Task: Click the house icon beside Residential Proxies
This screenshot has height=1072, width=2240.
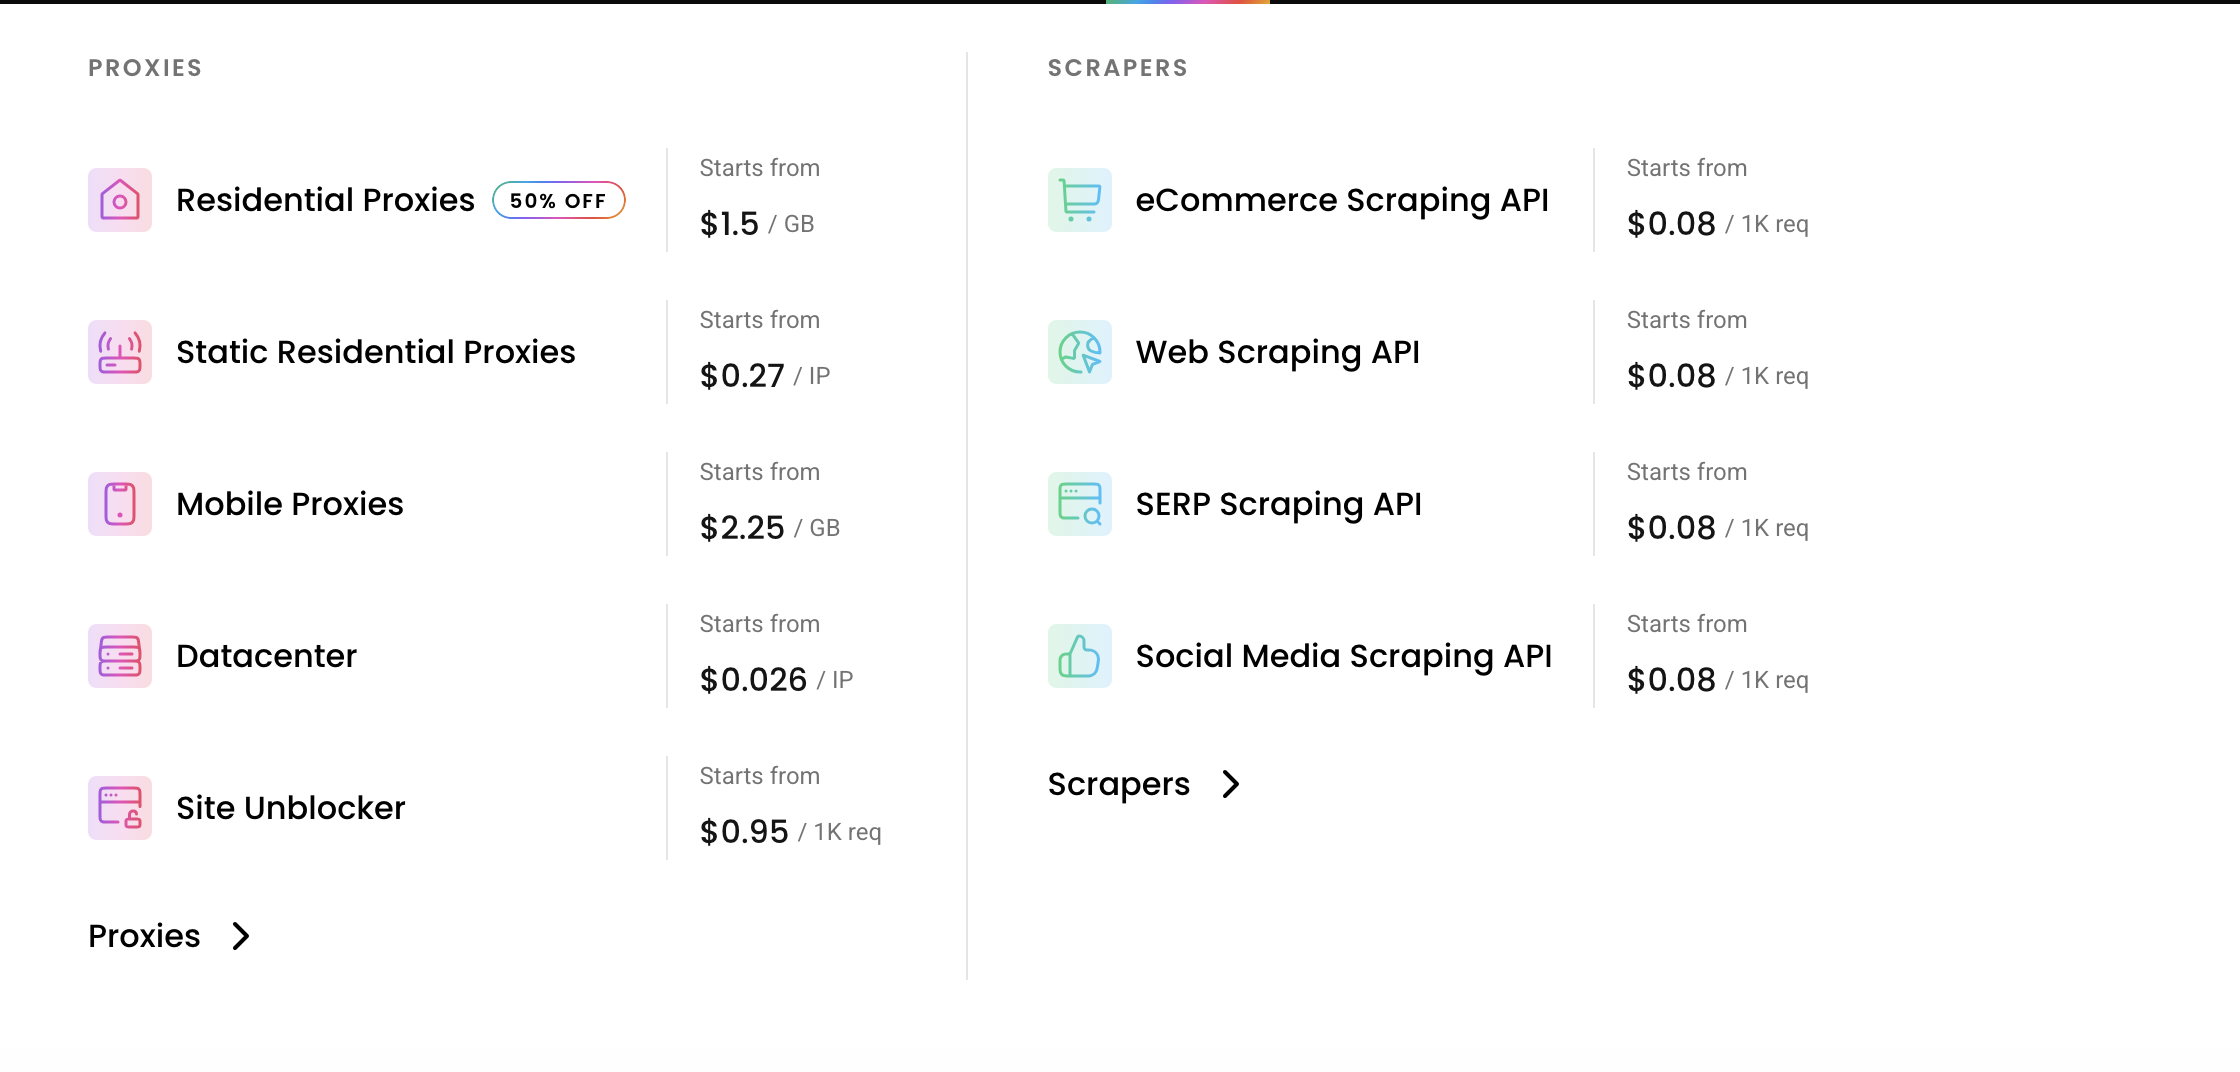Action: click(118, 200)
